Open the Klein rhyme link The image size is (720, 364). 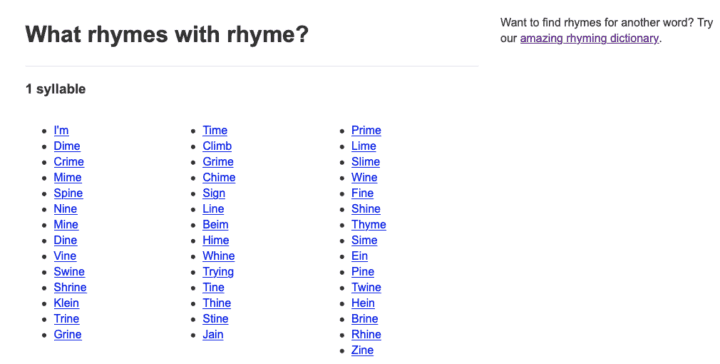click(x=67, y=303)
